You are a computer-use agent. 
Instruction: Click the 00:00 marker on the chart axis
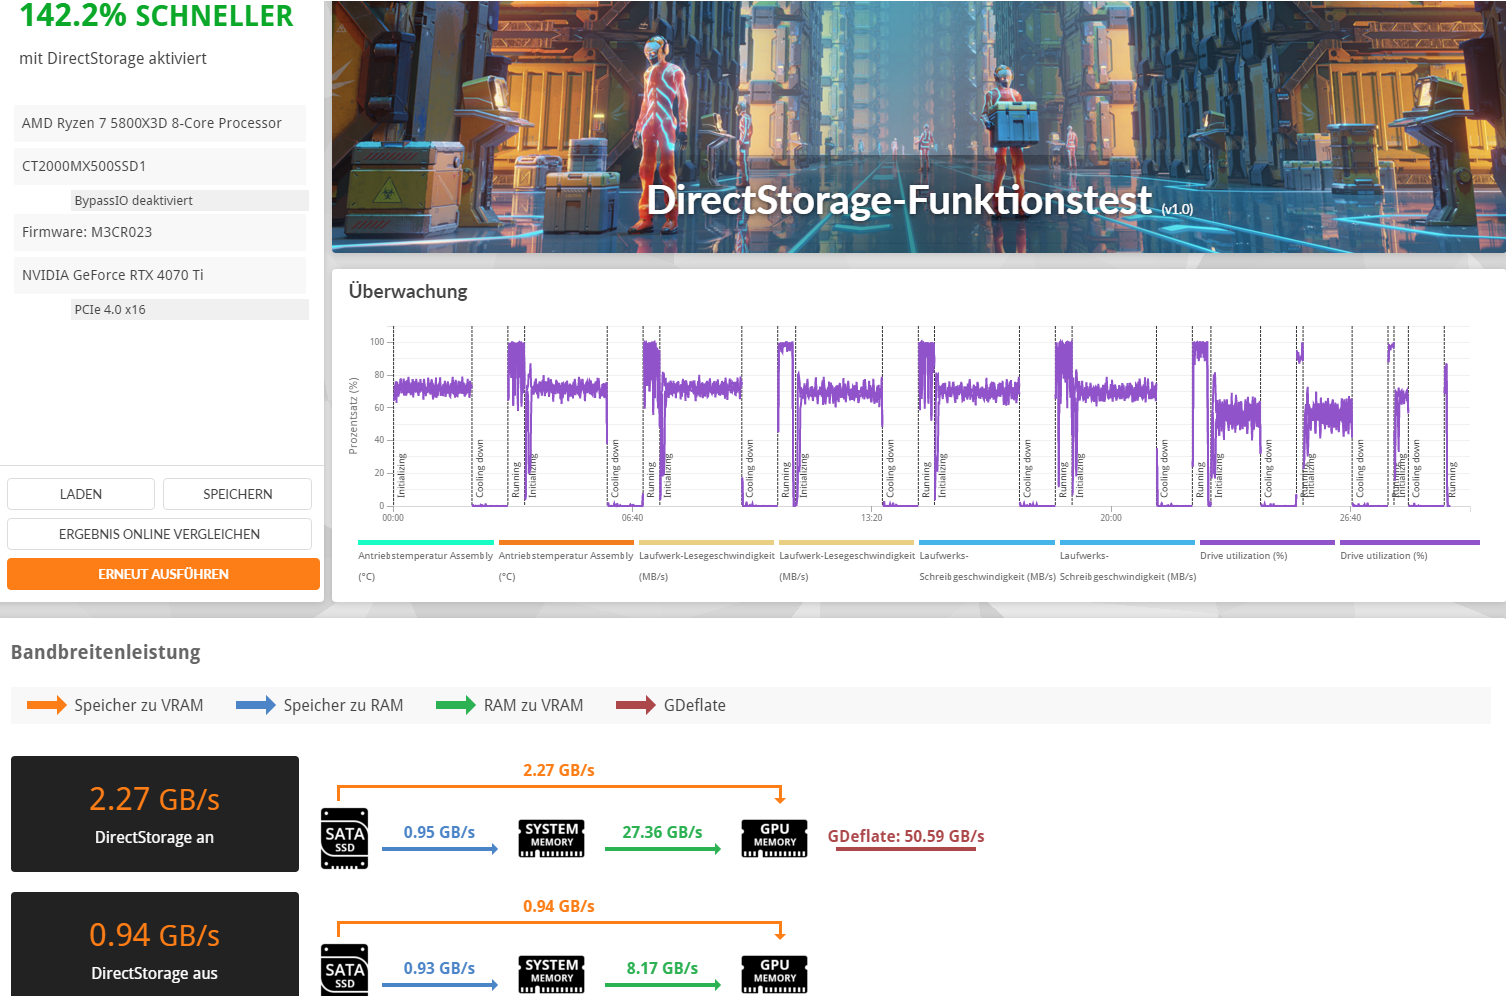pos(393,518)
